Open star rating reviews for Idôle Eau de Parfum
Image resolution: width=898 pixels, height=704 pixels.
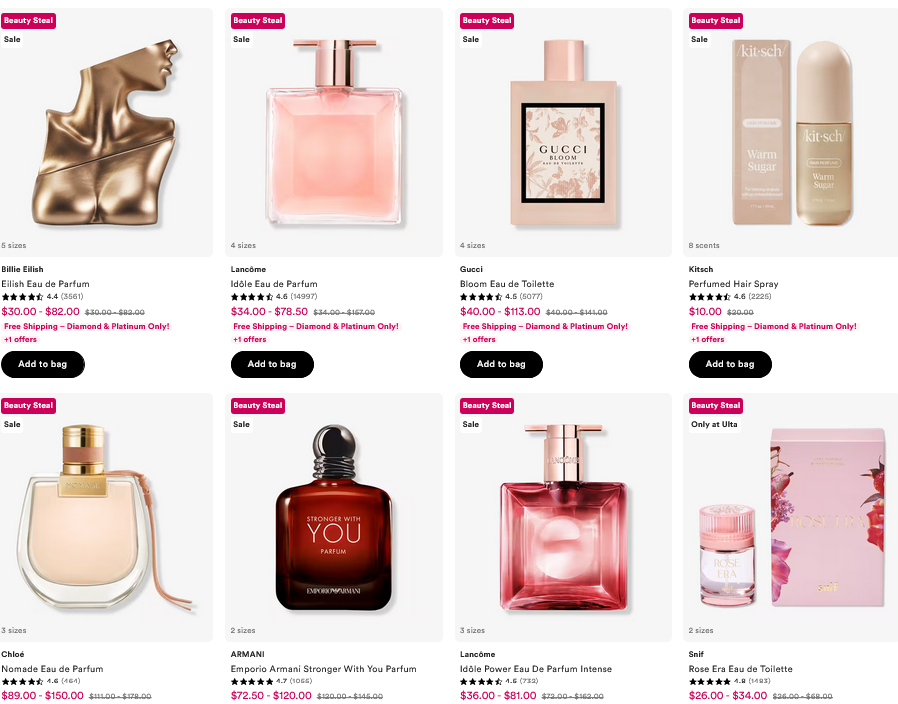(x=274, y=297)
